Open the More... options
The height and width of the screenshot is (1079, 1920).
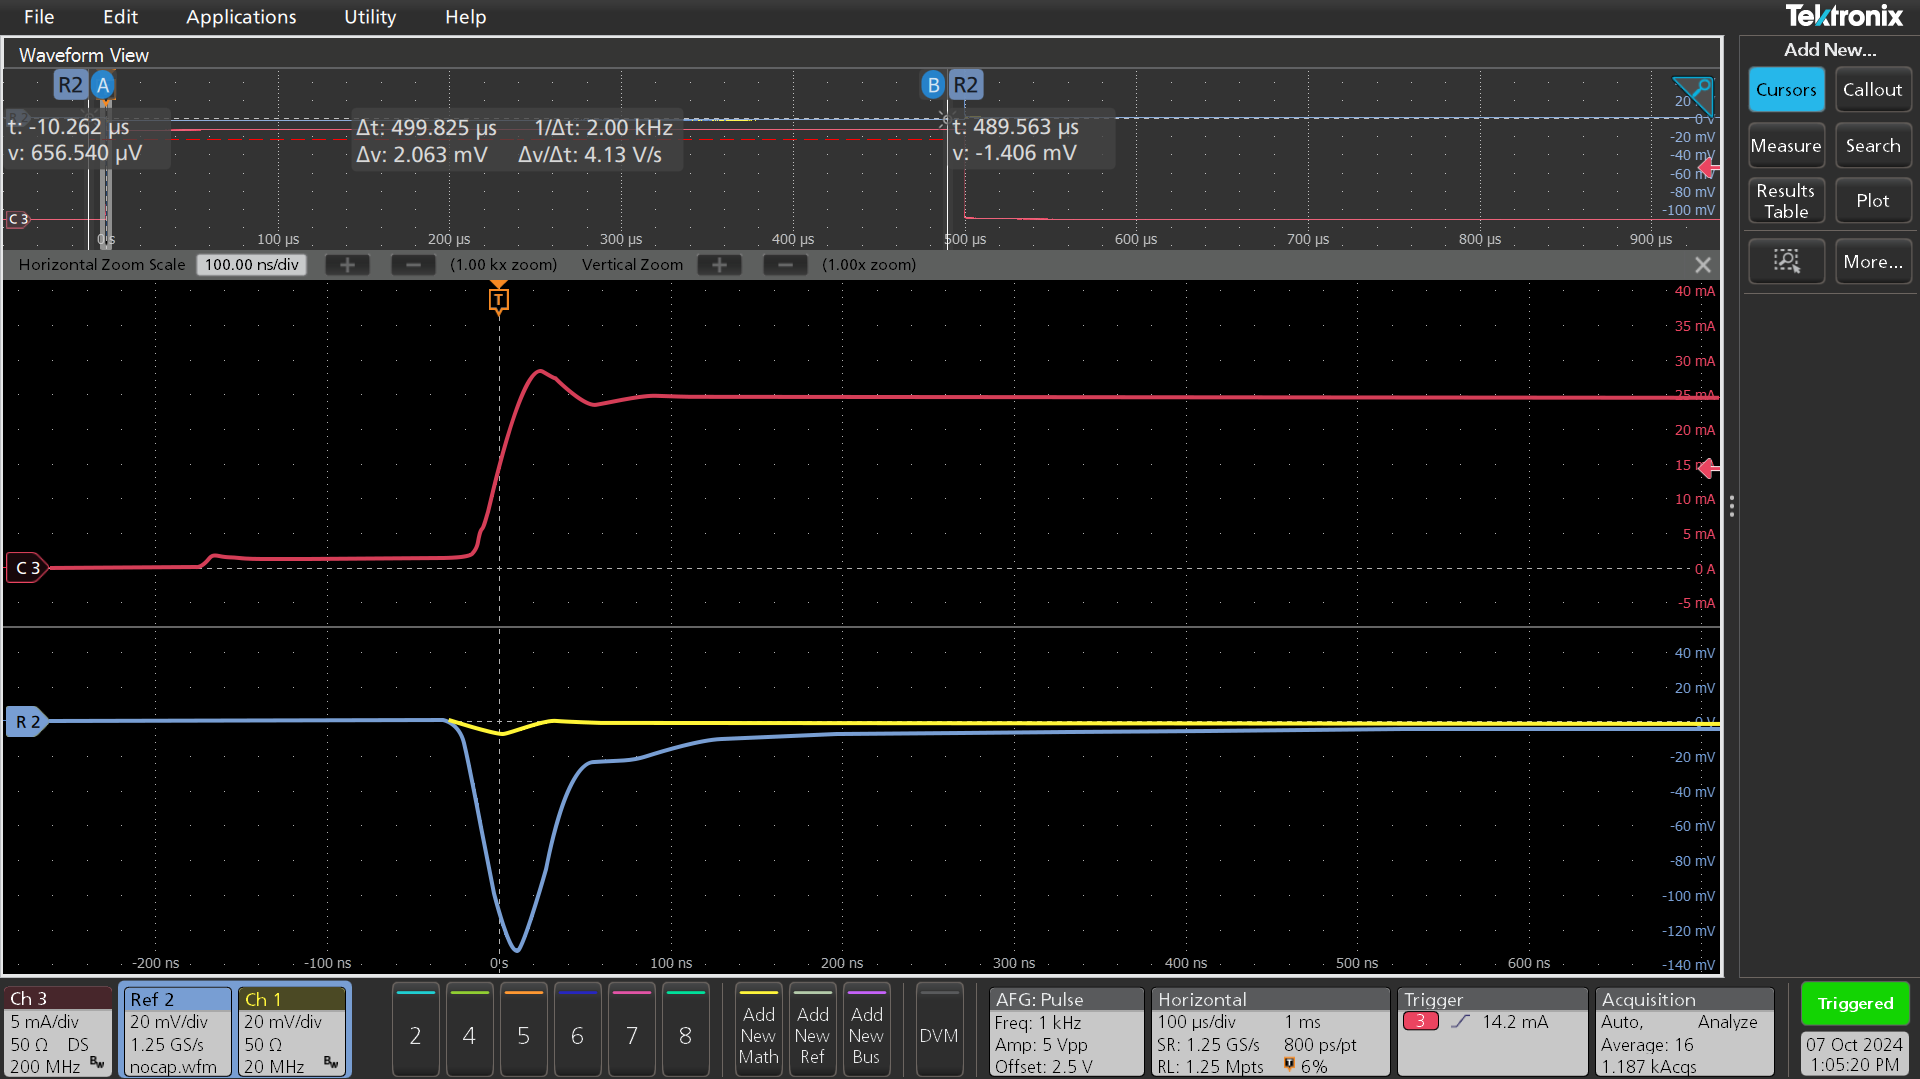[x=1872, y=261]
